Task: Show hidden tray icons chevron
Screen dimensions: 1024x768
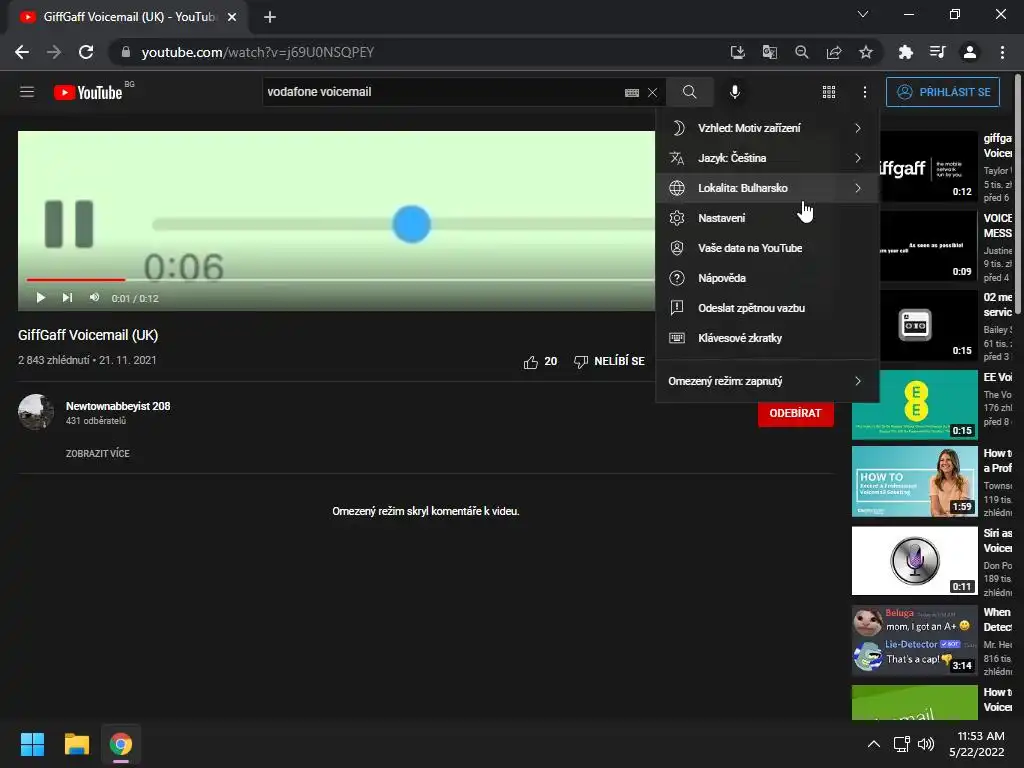Action: click(873, 744)
